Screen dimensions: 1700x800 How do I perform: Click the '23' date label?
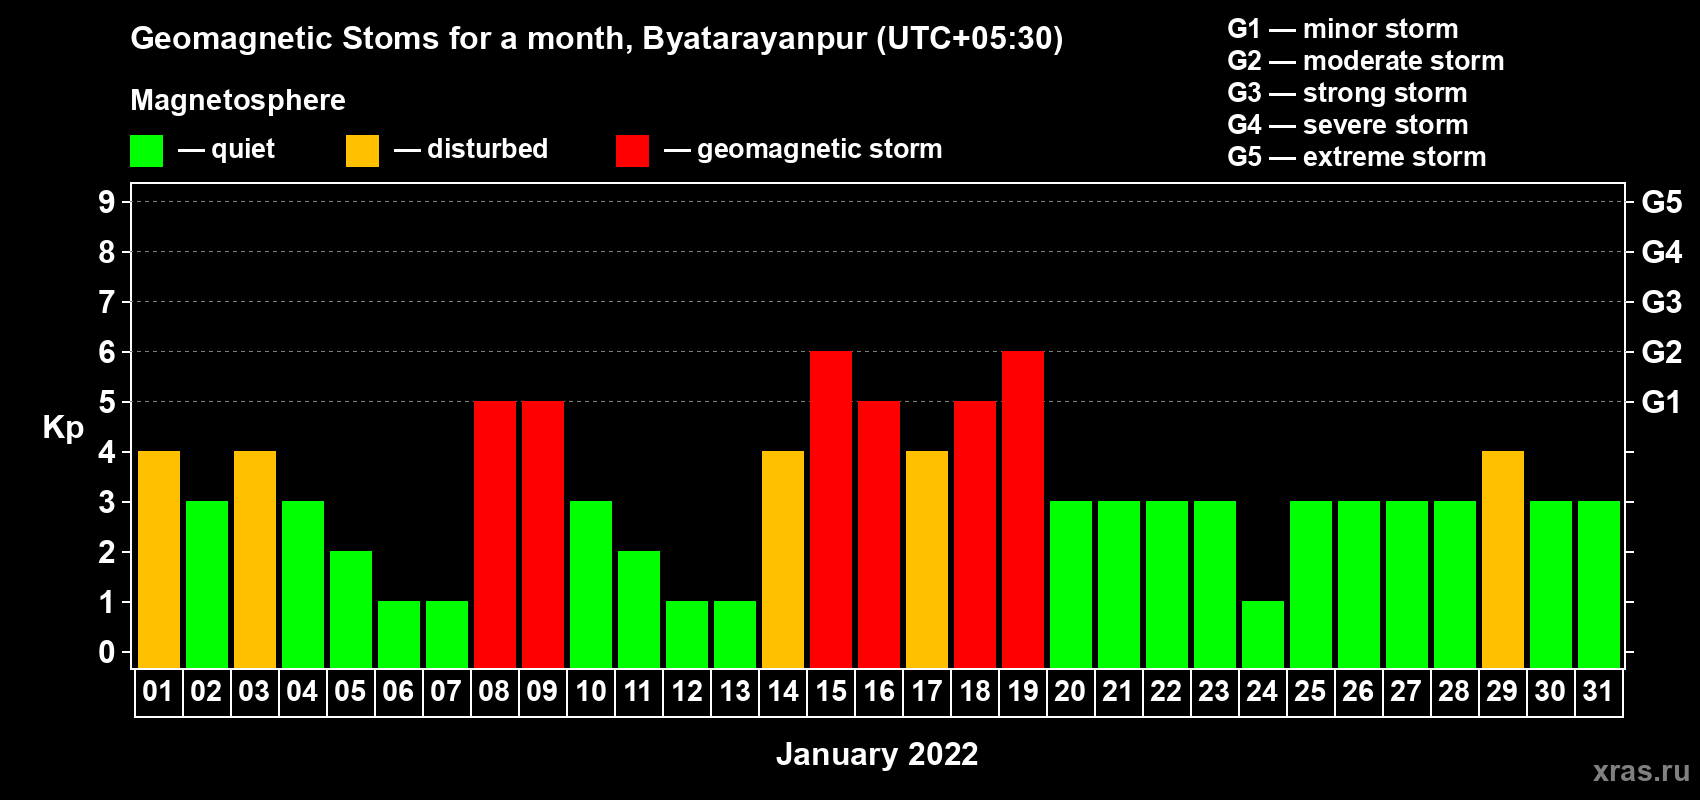click(1214, 691)
